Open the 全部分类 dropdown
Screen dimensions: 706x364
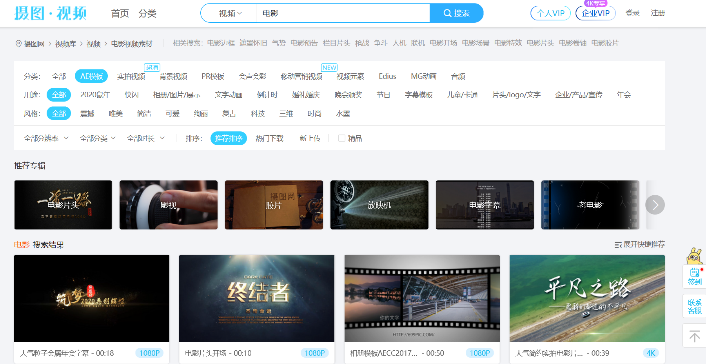coord(97,138)
